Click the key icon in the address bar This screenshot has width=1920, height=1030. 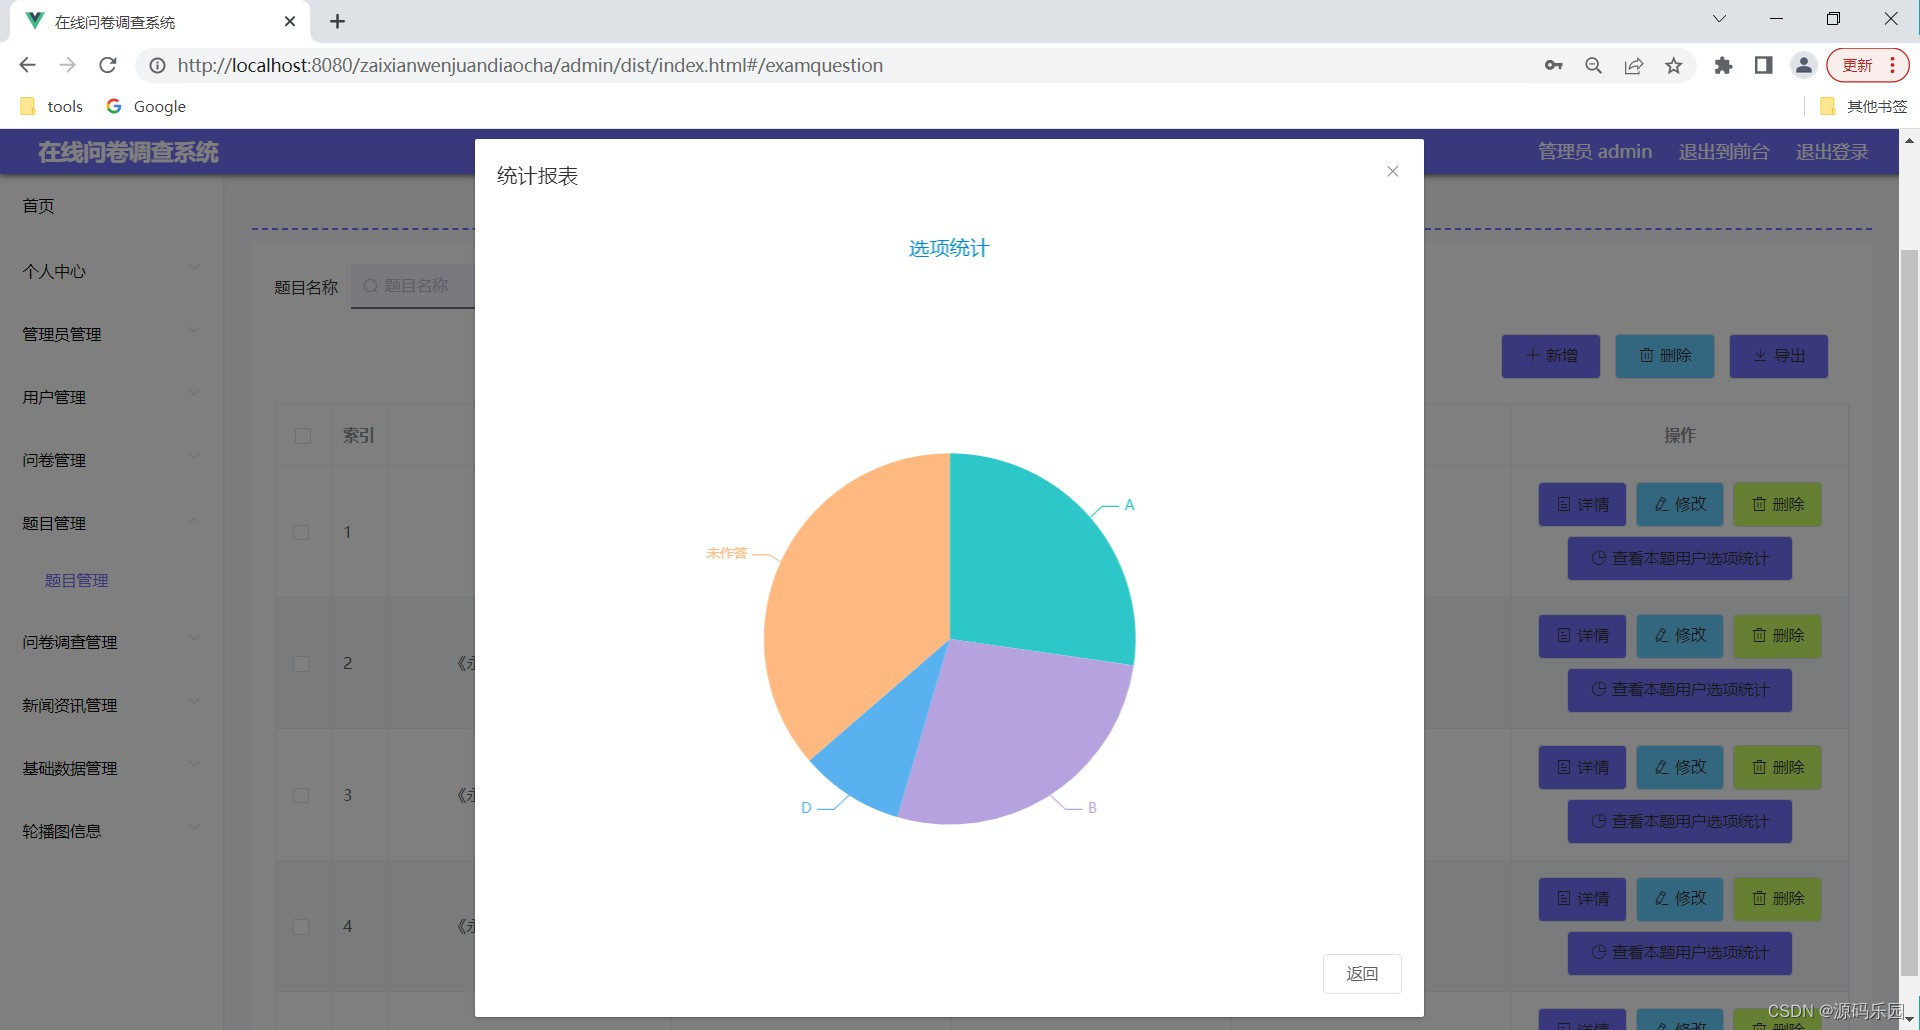pos(1554,65)
